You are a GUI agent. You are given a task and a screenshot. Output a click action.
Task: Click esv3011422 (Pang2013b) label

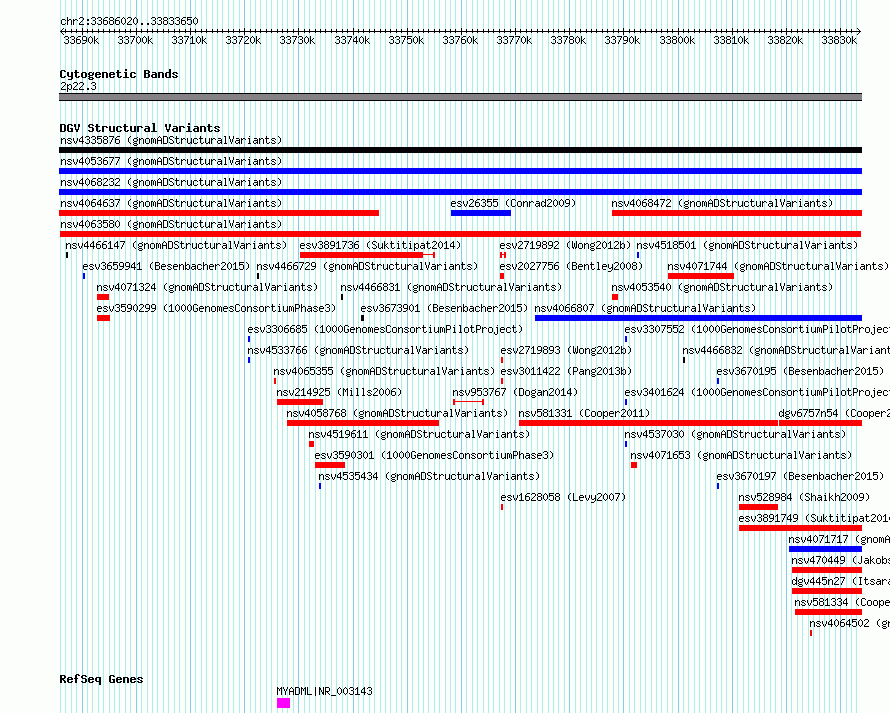[566, 371]
